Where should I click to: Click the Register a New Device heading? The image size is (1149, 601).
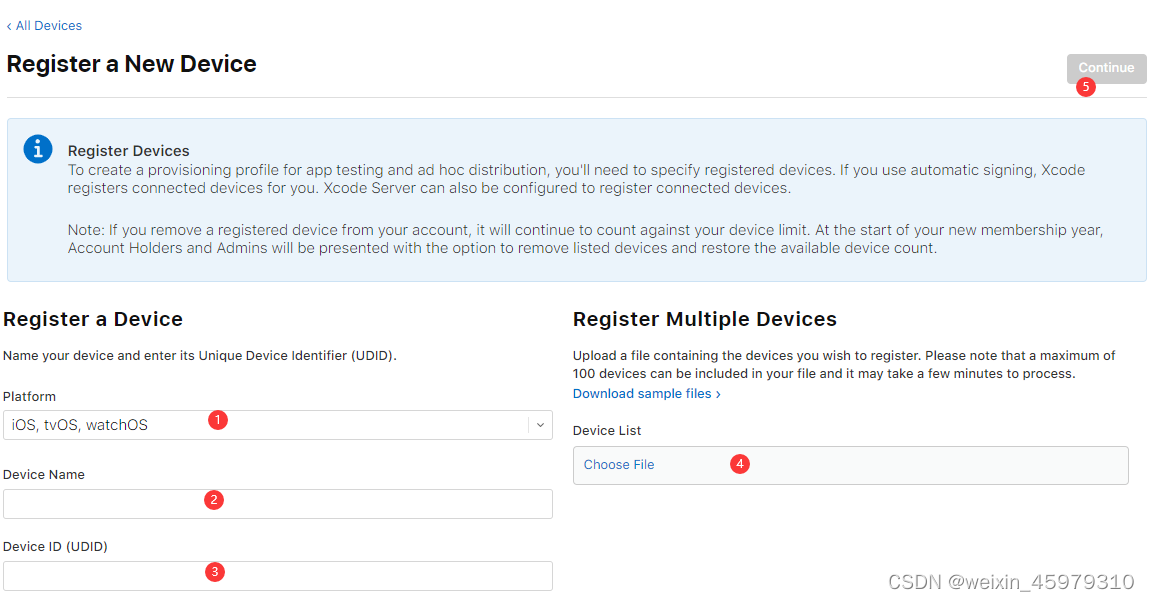(132, 64)
